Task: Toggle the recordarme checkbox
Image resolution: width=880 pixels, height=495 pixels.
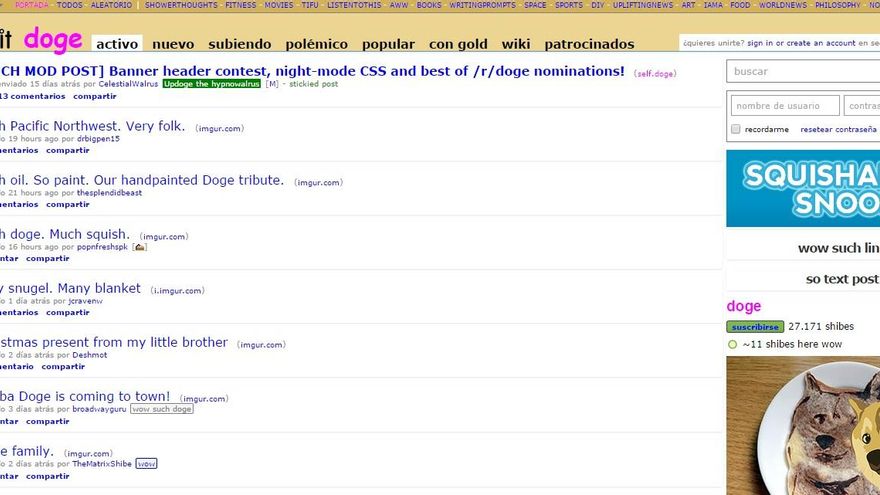Action: coord(736,130)
